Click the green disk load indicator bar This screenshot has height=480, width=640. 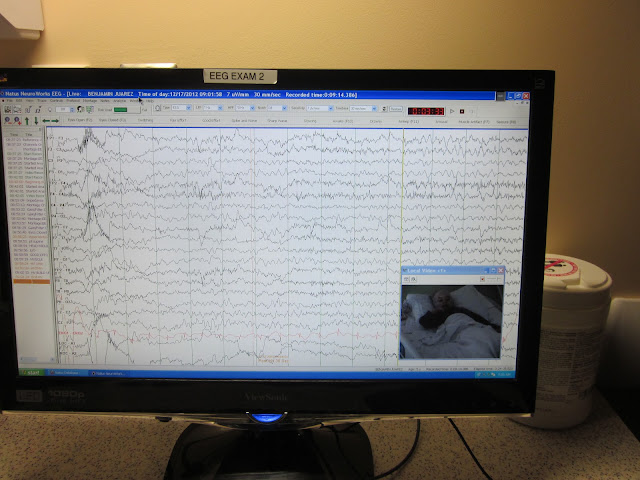[120, 110]
